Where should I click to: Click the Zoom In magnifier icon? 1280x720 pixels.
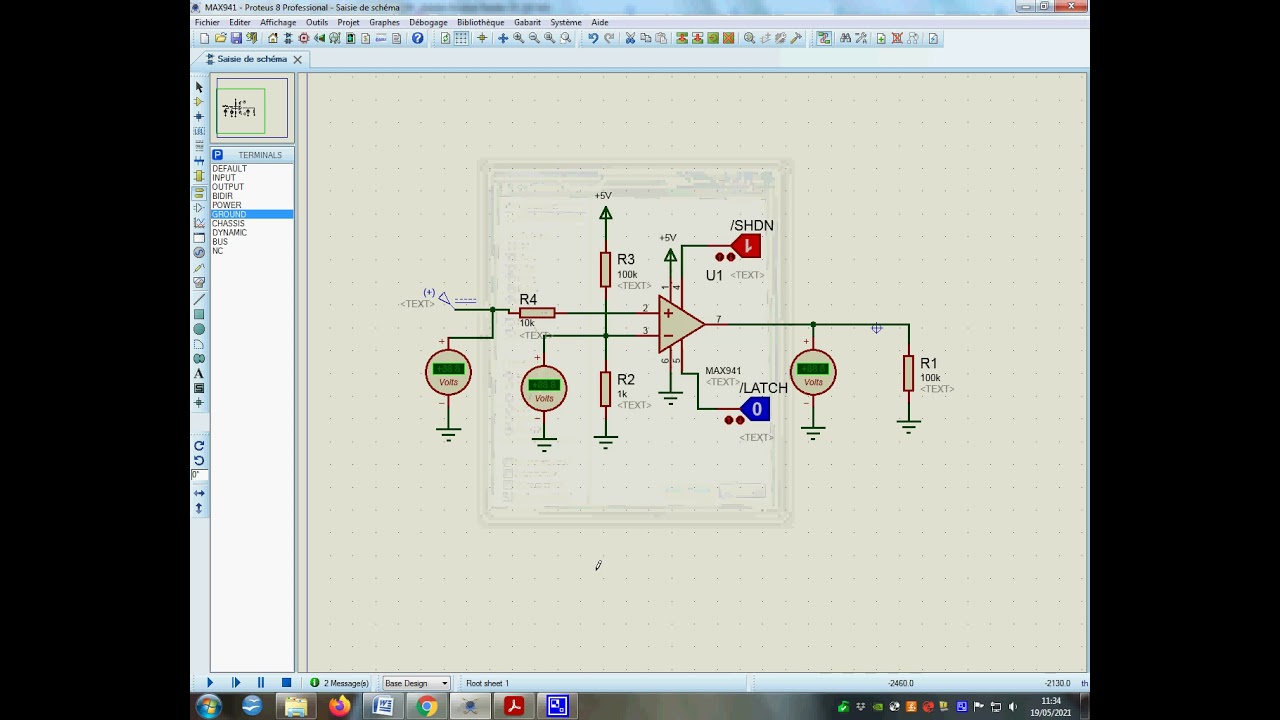(518, 38)
